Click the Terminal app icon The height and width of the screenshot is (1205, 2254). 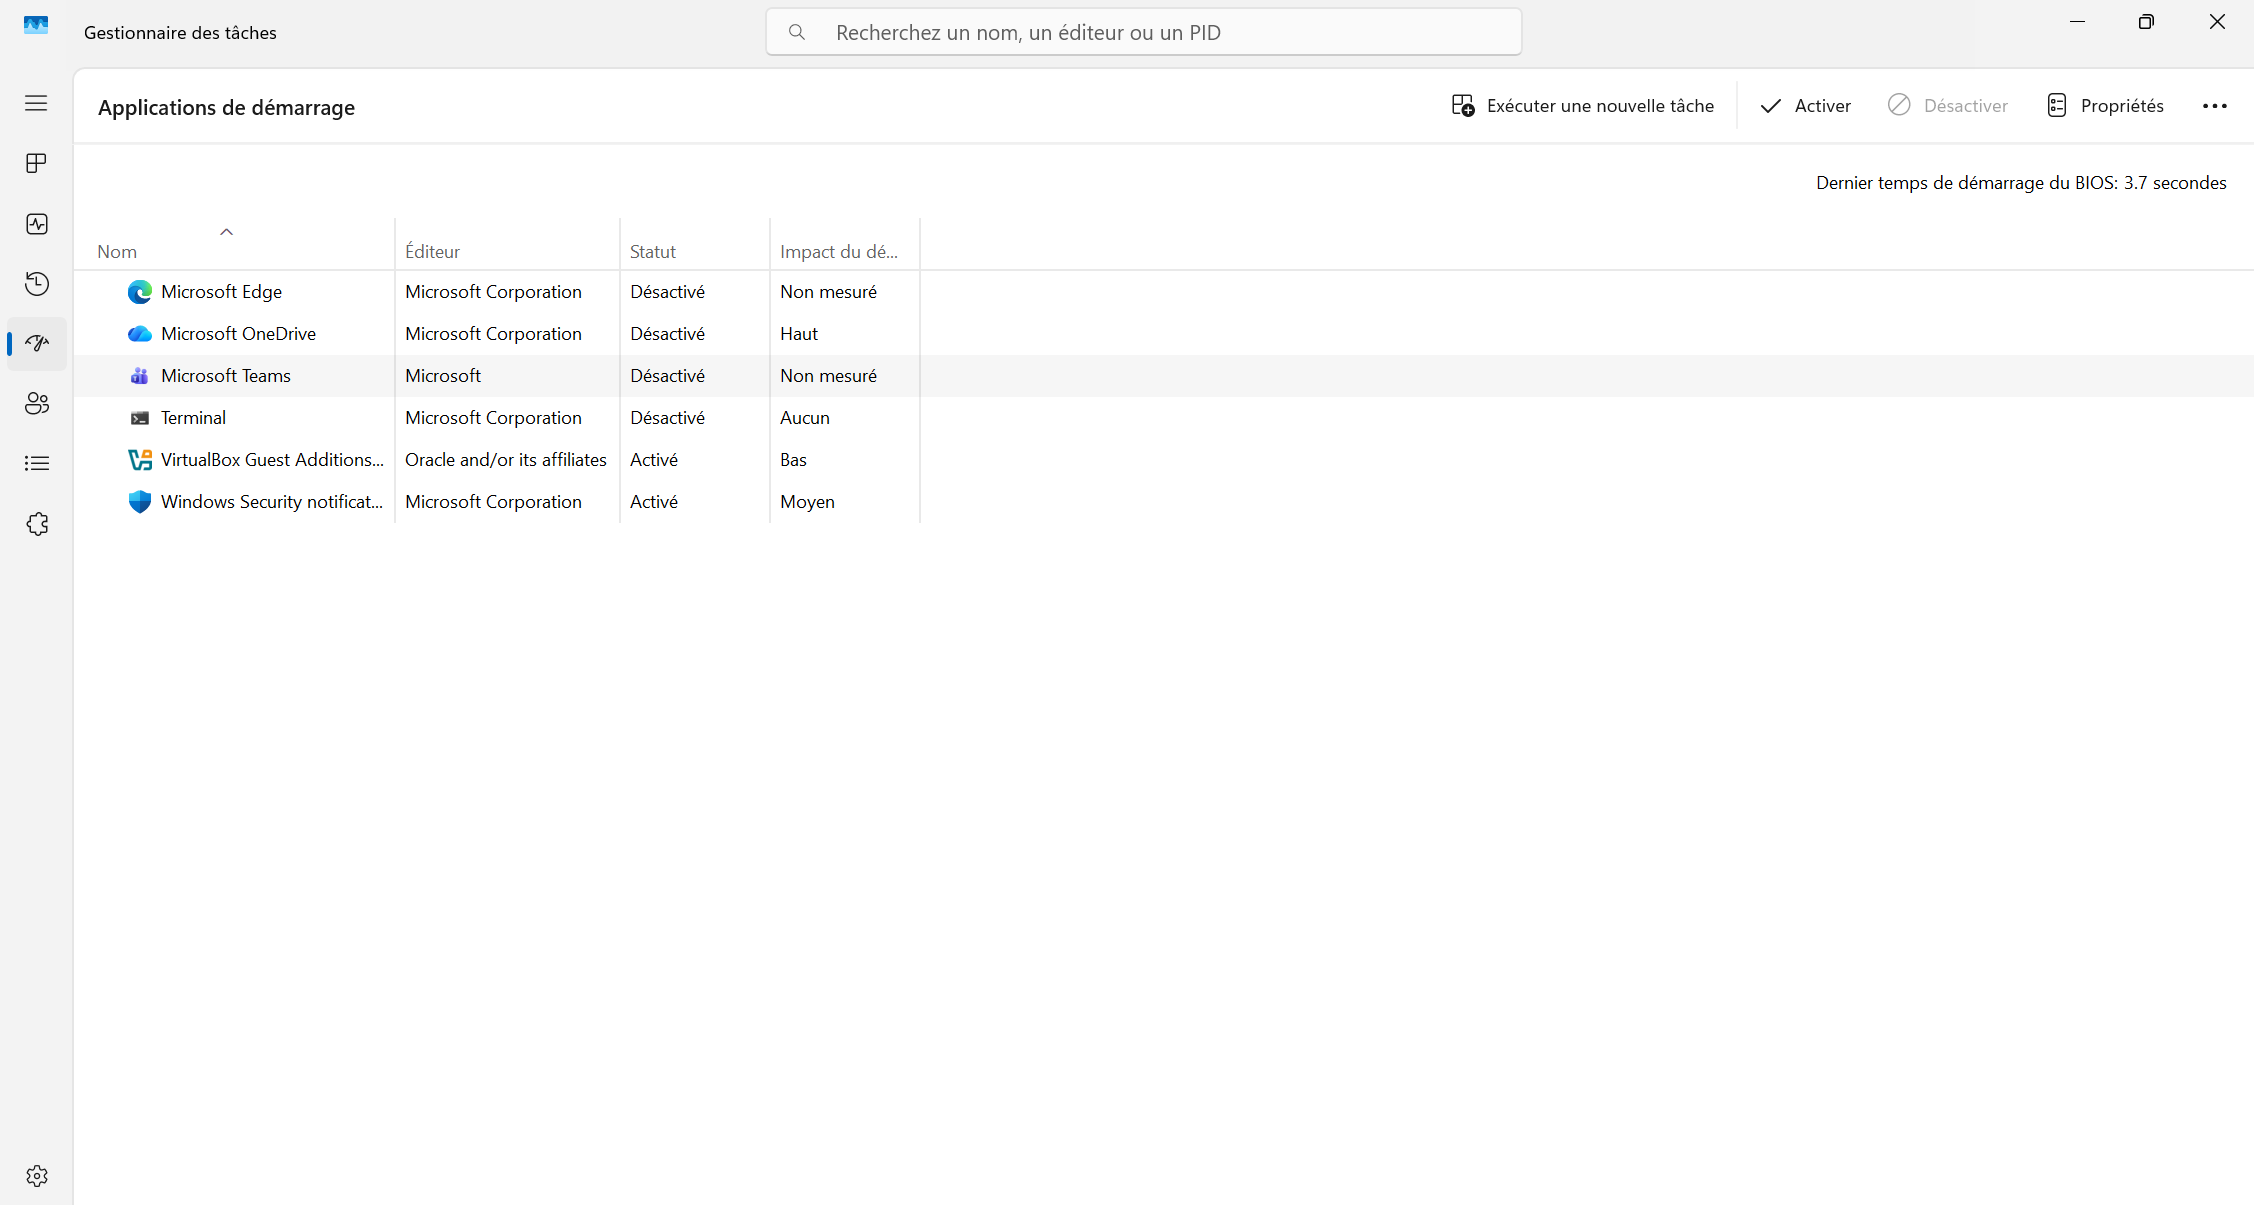139,418
